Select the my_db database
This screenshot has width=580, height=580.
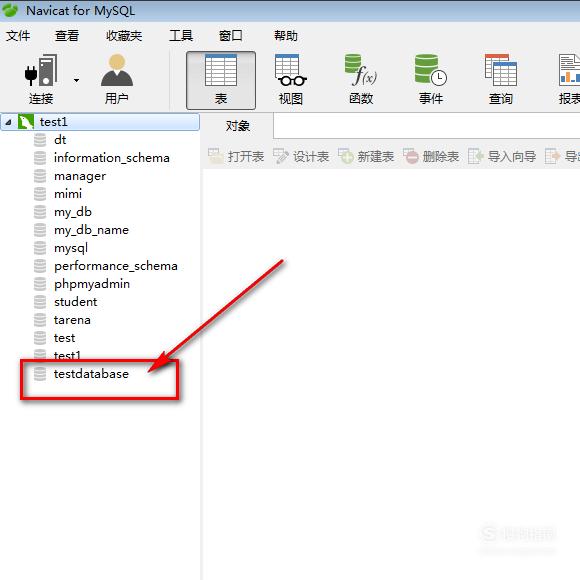73,212
